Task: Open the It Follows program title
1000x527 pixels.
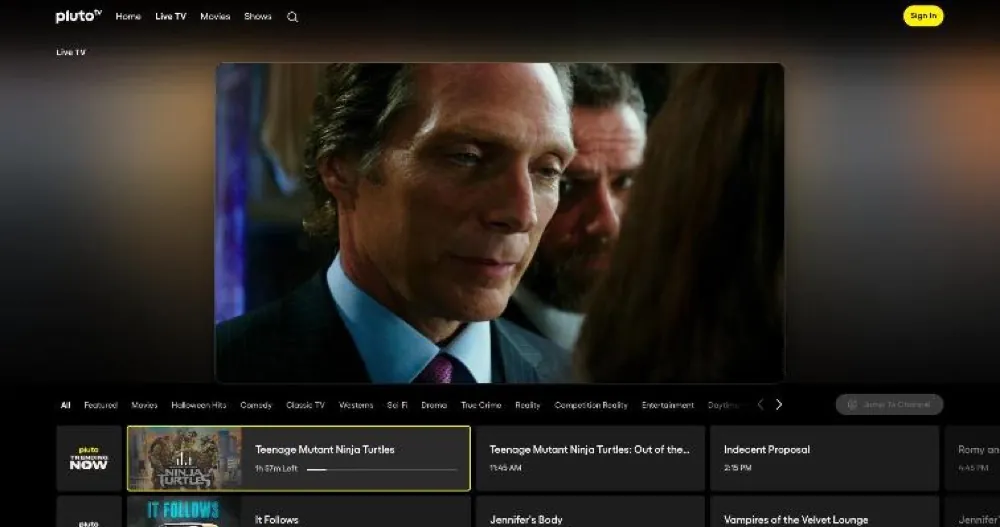Action: pos(277,520)
